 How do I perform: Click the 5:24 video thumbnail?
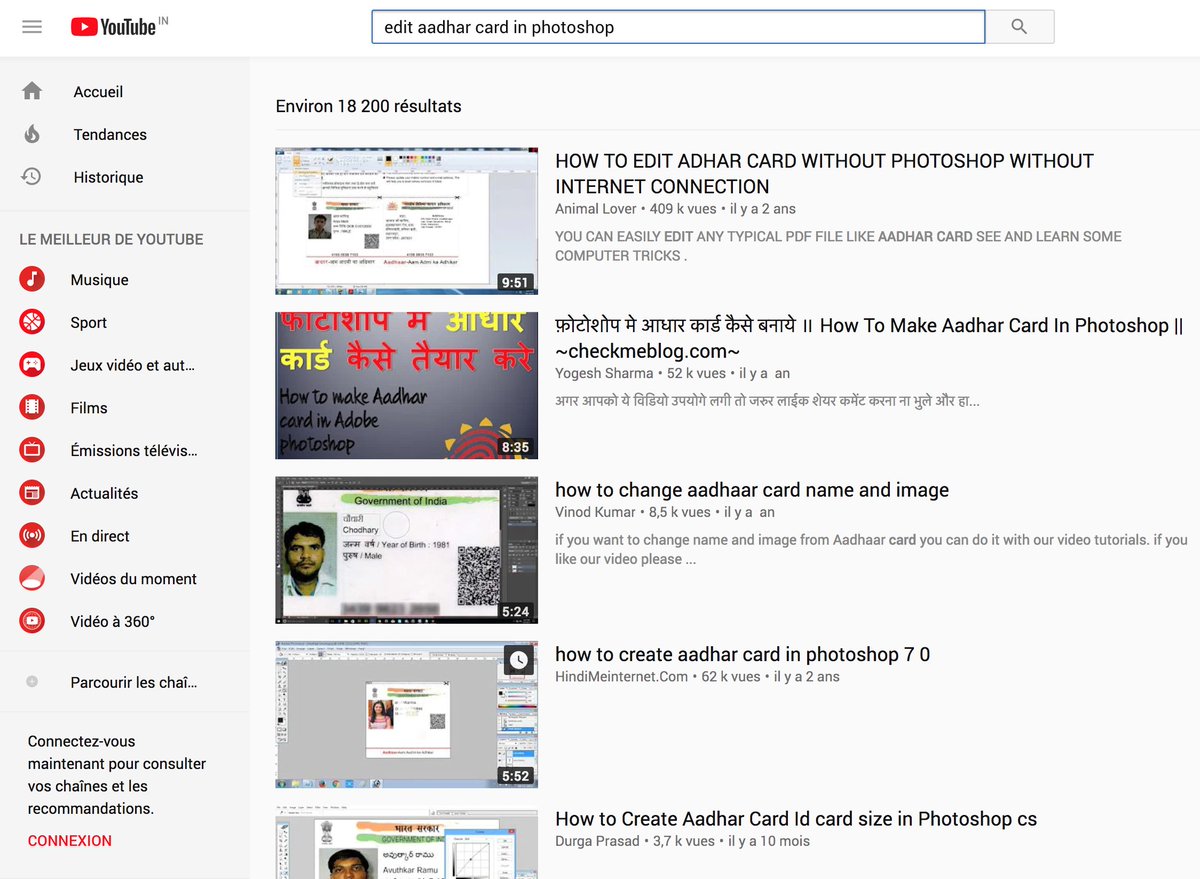tap(406, 550)
